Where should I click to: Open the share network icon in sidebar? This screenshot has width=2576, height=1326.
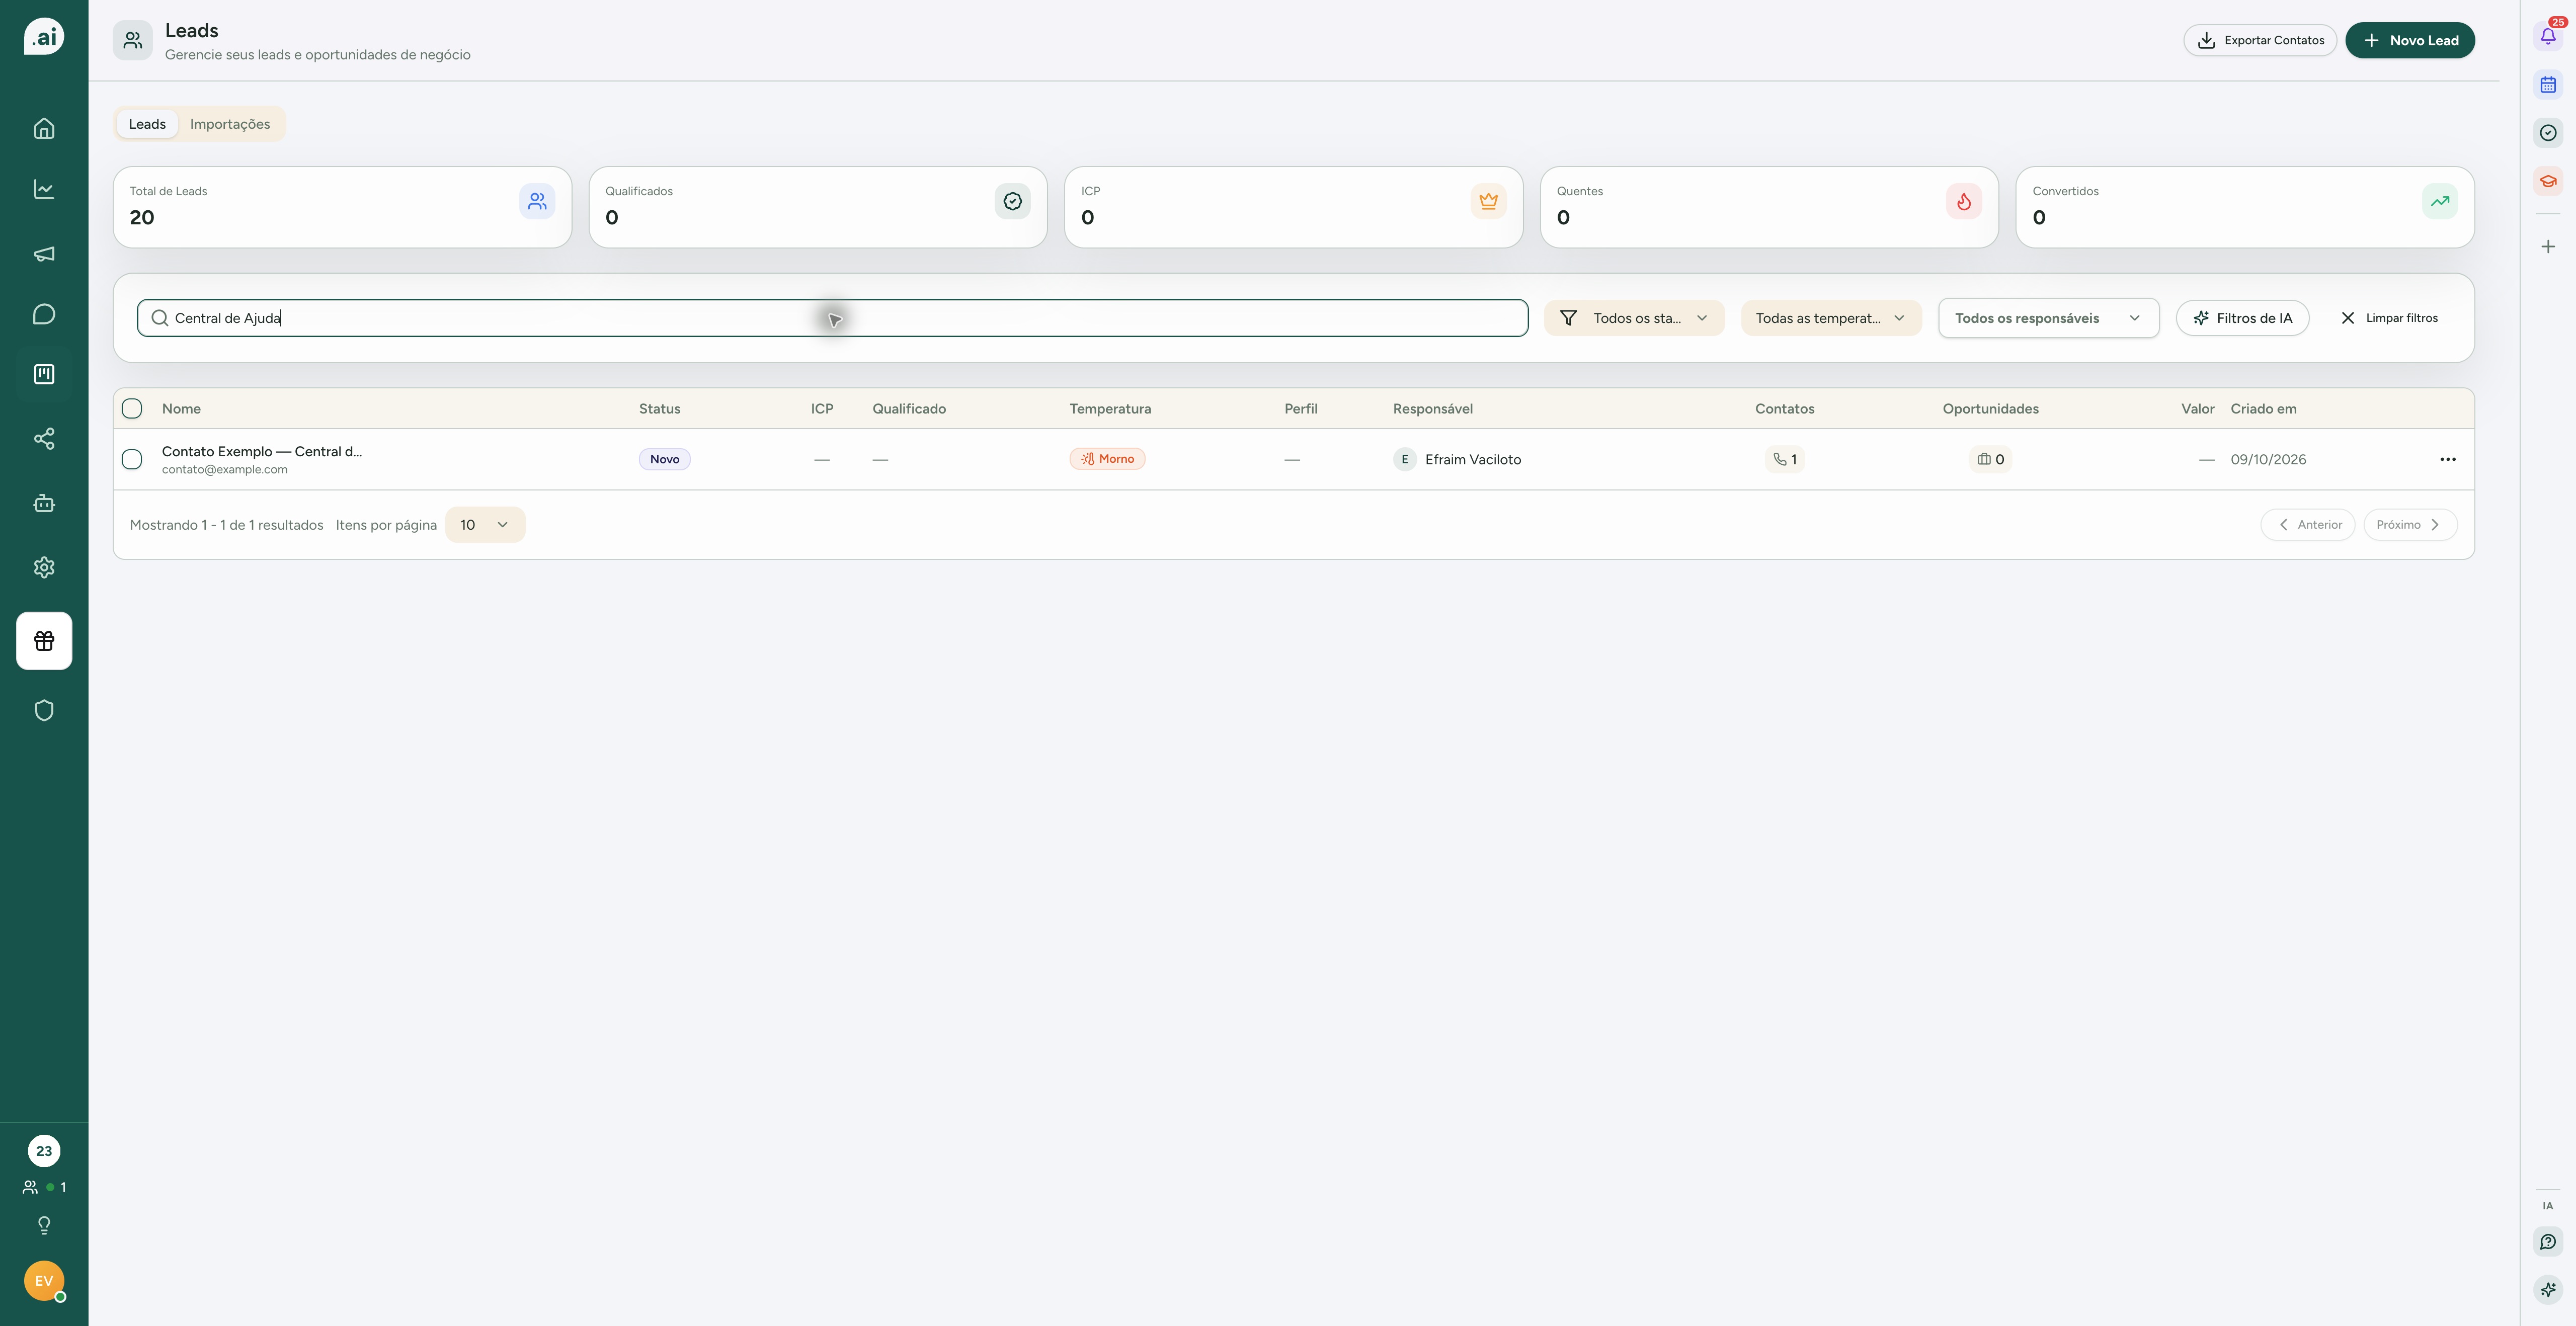pos(44,439)
